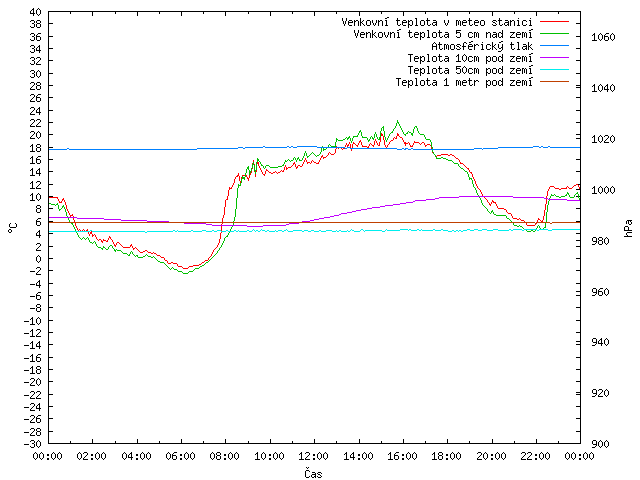Click the '1060' hPa tick label
This screenshot has width=640, height=480.
pyautogui.click(x=603, y=37)
